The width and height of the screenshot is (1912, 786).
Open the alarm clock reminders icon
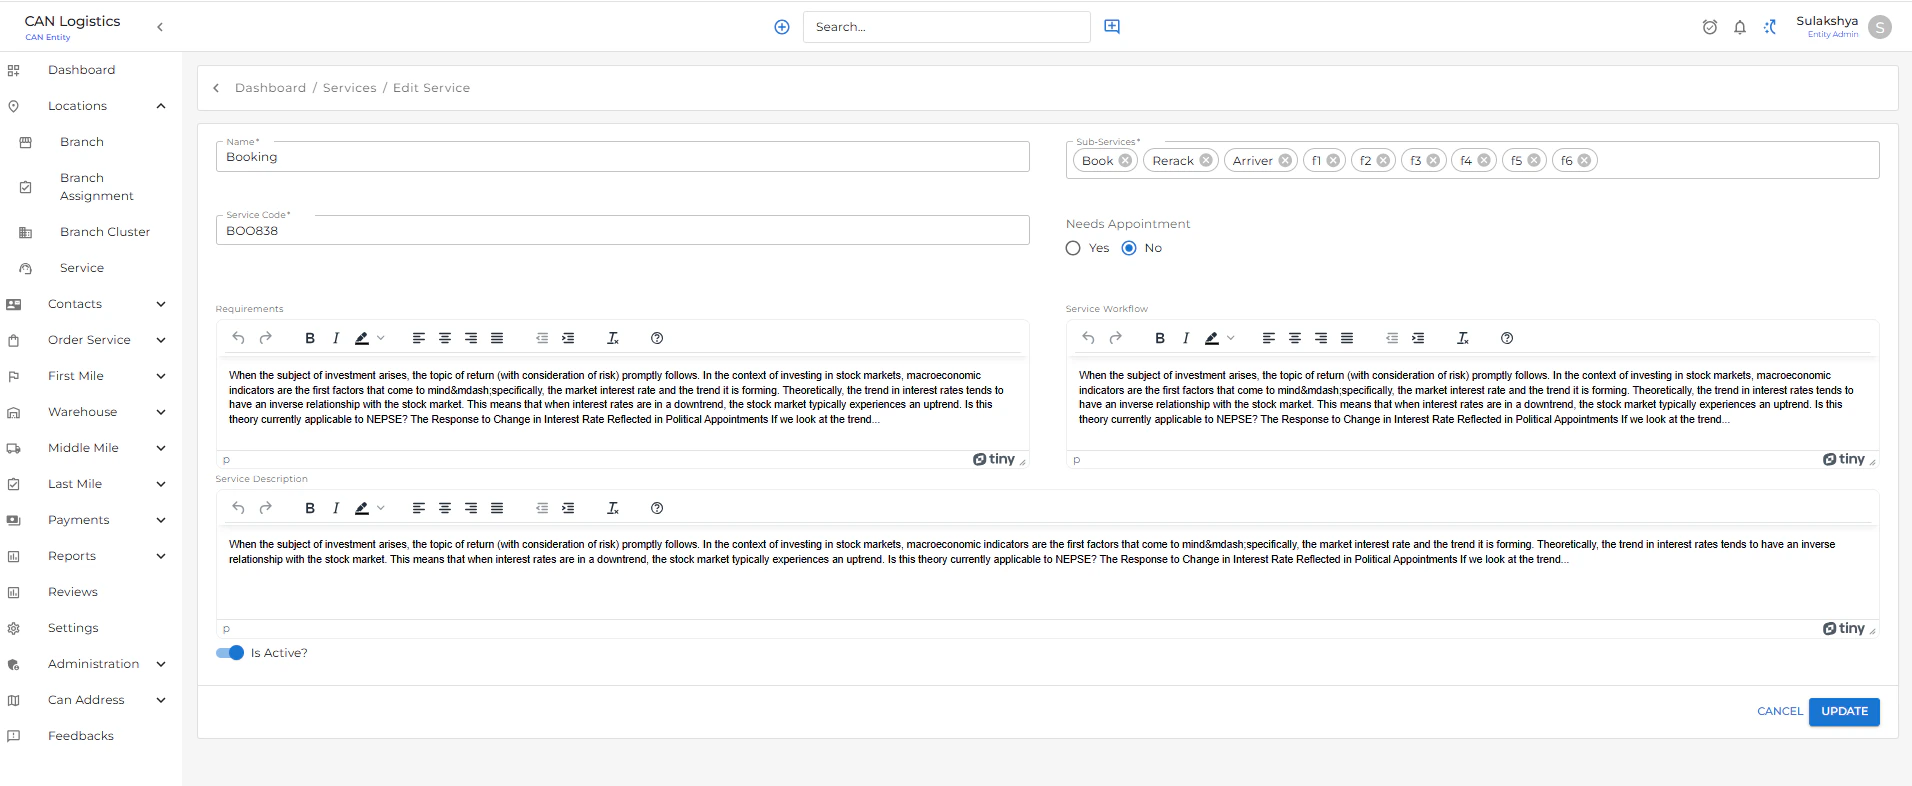[x=1710, y=27]
